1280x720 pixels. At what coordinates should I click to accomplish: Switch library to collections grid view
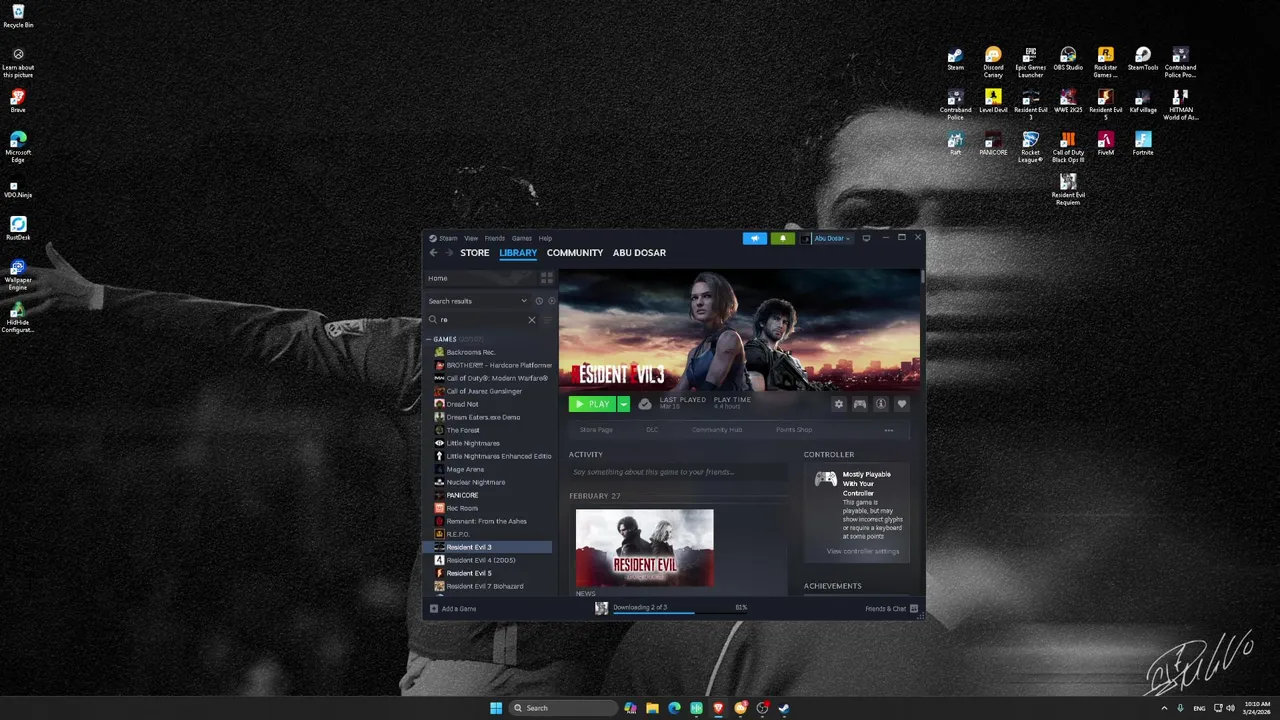point(547,278)
